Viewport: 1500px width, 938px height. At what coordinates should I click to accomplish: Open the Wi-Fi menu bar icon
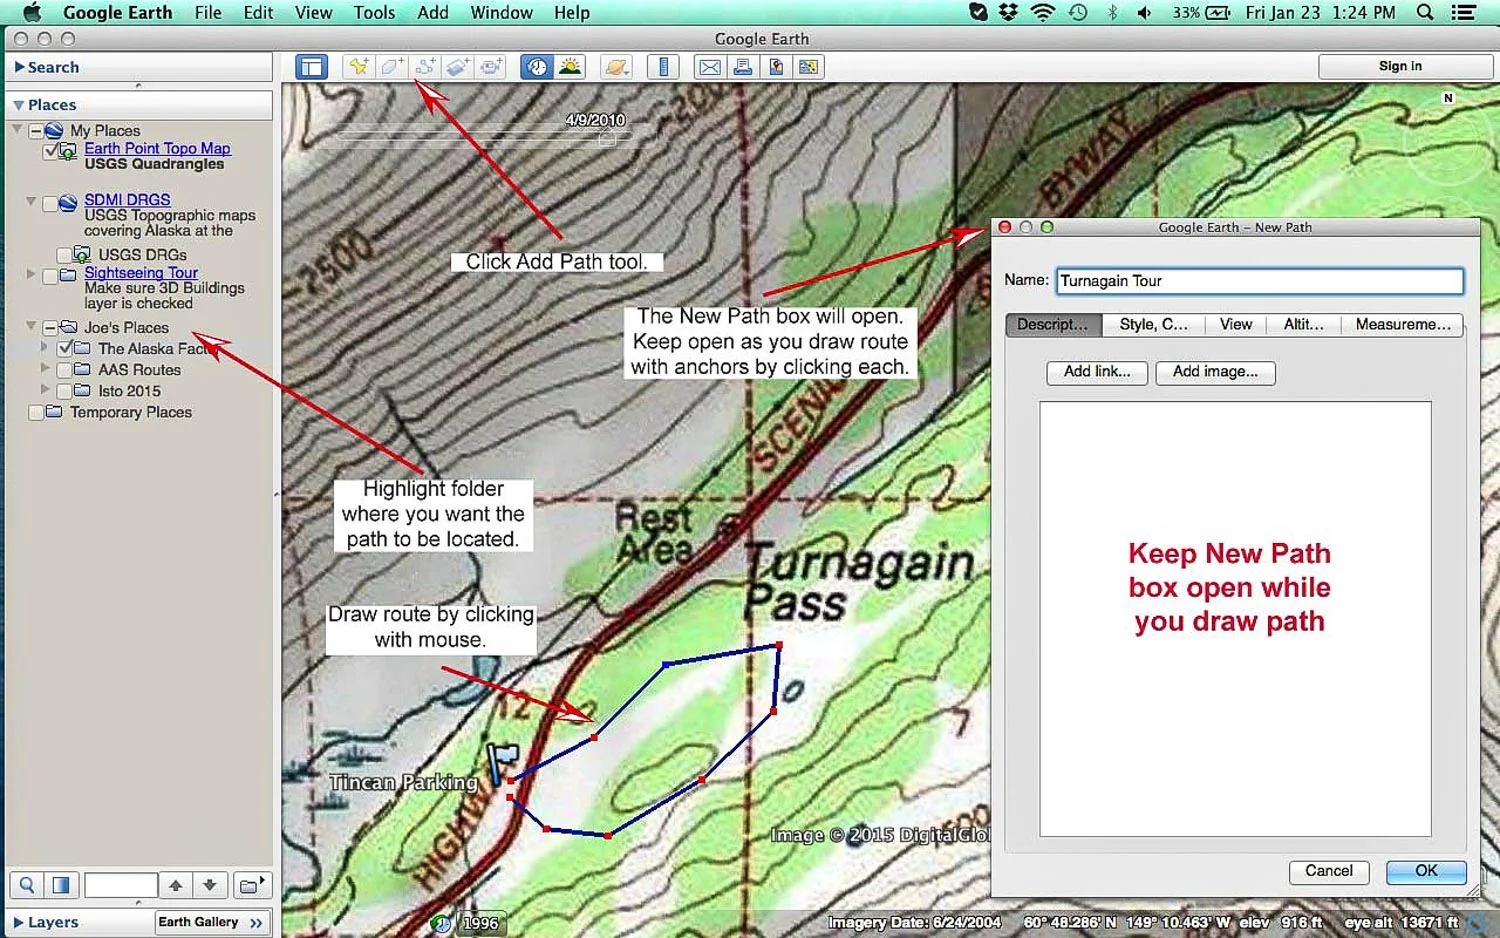point(1043,12)
